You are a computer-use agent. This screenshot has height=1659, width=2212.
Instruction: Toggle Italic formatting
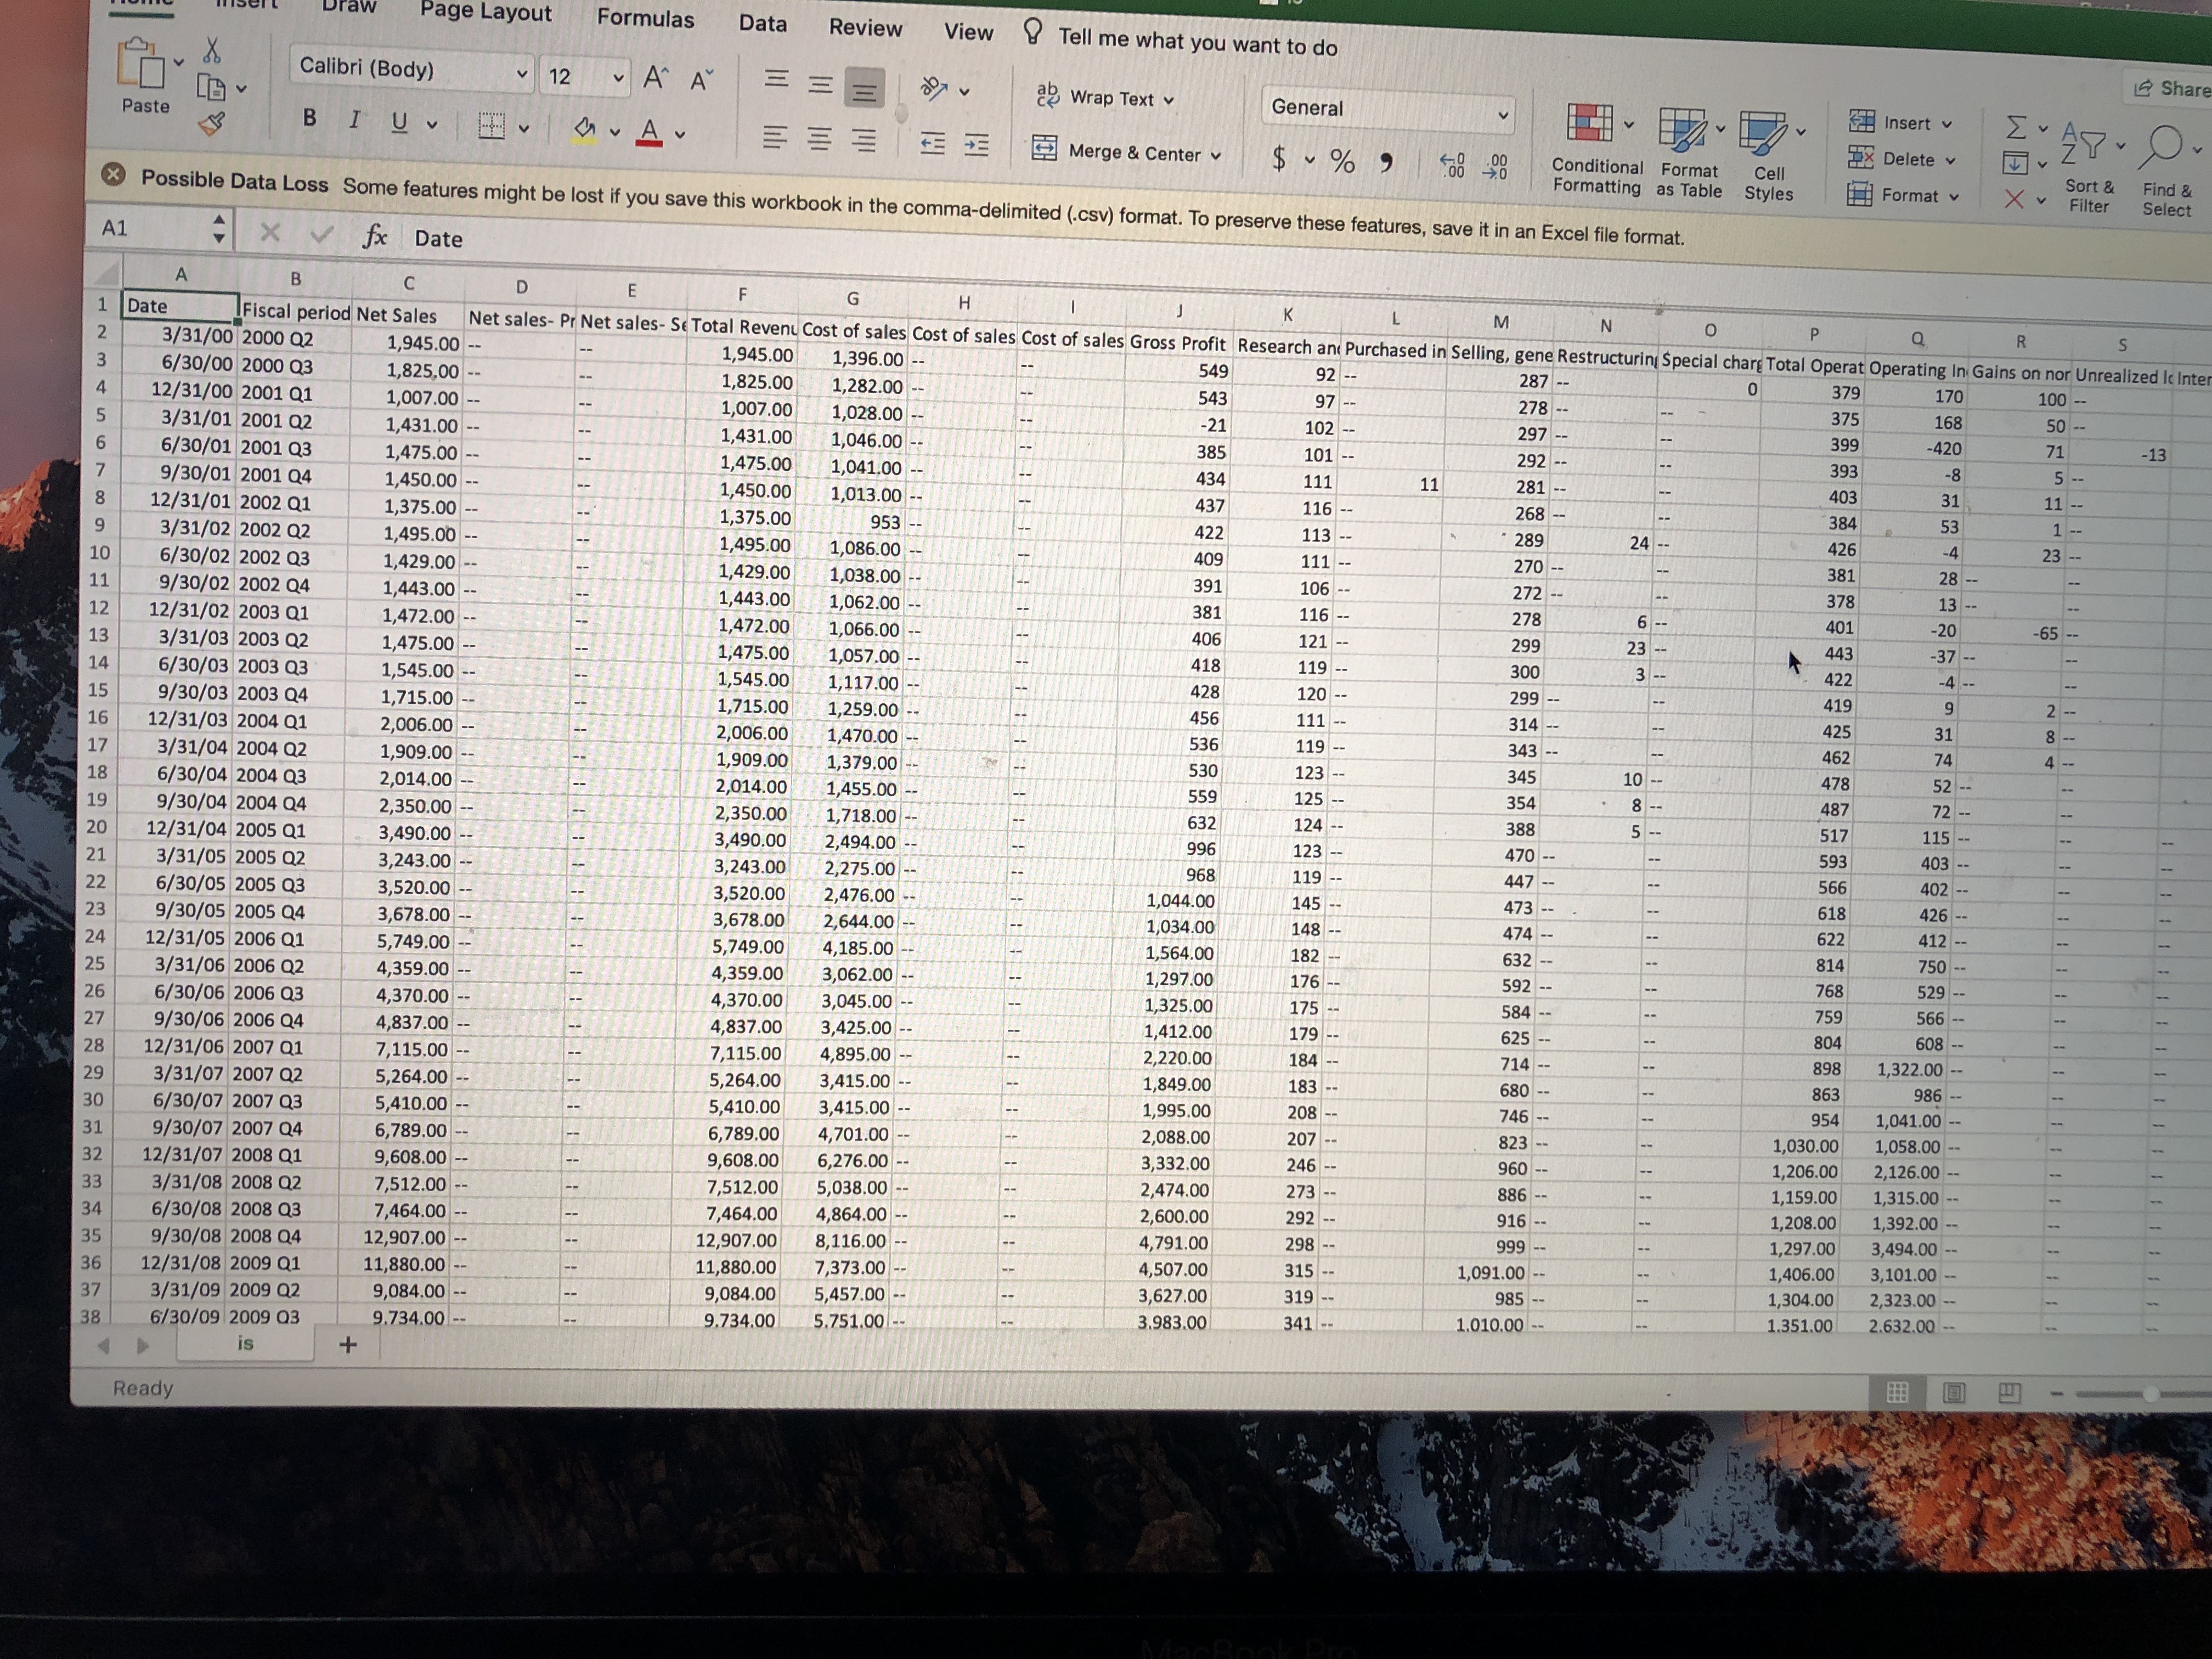pyautogui.click(x=354, y=120)
